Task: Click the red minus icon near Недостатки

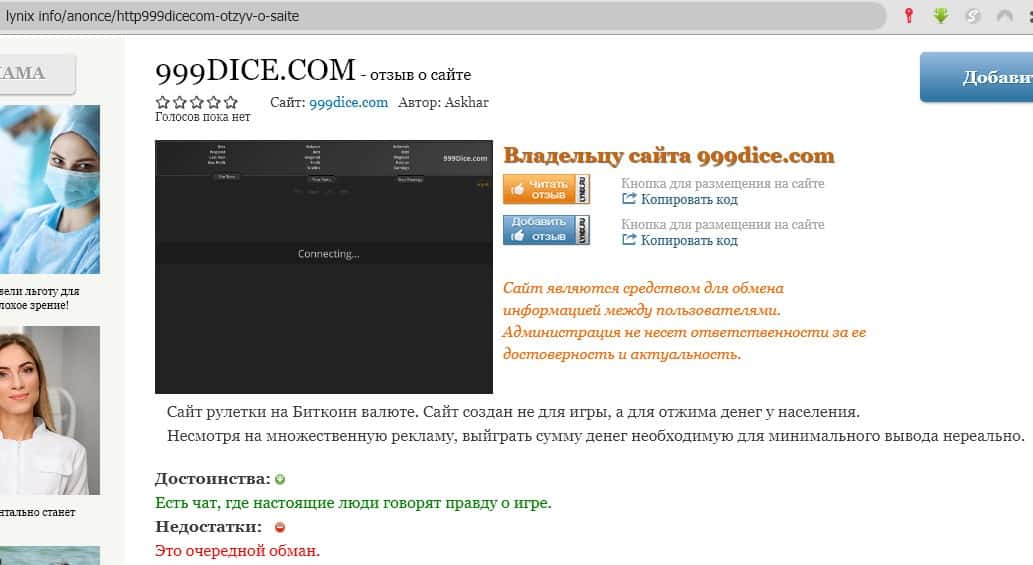Action: (x=280, y=527)
